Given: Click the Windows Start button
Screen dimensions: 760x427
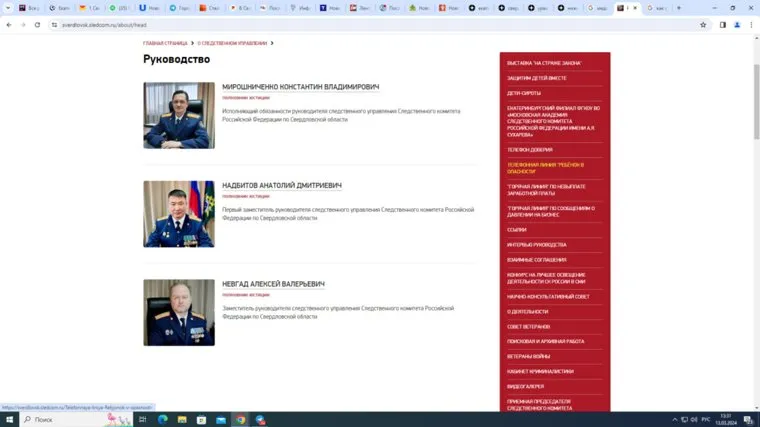Looking at the screenshot, I should click(x=9, y=419).
